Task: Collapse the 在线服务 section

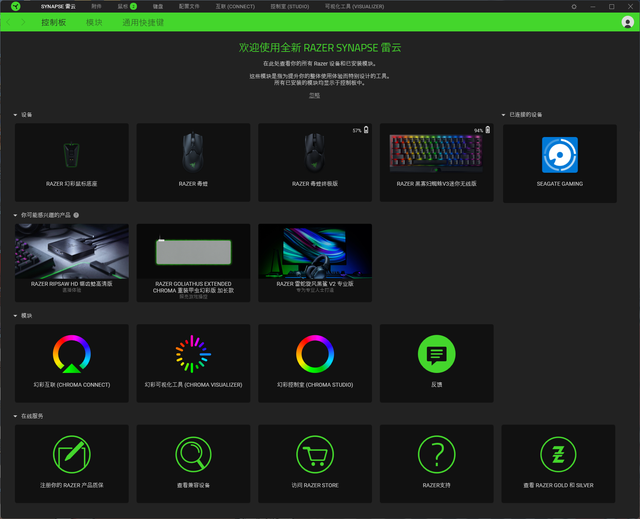Action: point(15,416)
